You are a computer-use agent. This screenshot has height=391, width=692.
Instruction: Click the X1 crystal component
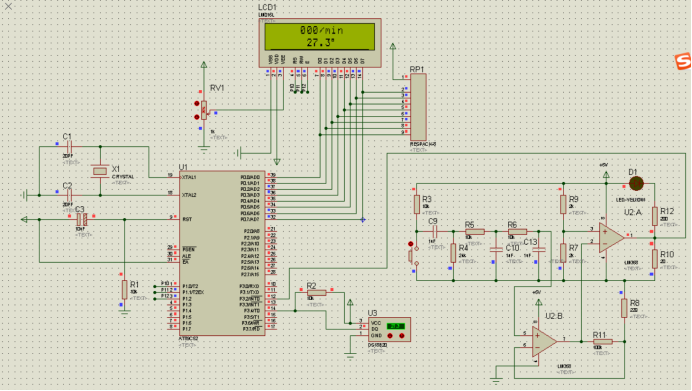click(100, 170)
